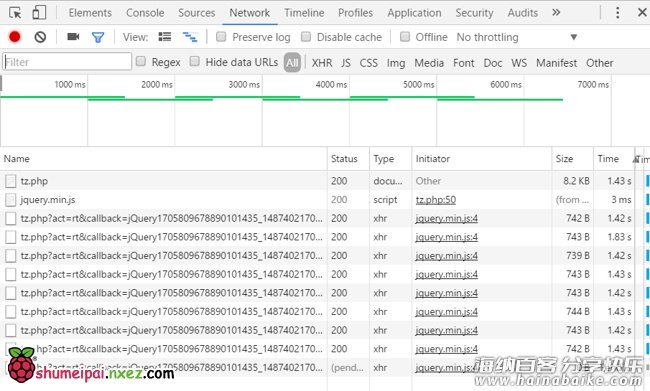Switch to large request rows view

(x=165, y=37)
